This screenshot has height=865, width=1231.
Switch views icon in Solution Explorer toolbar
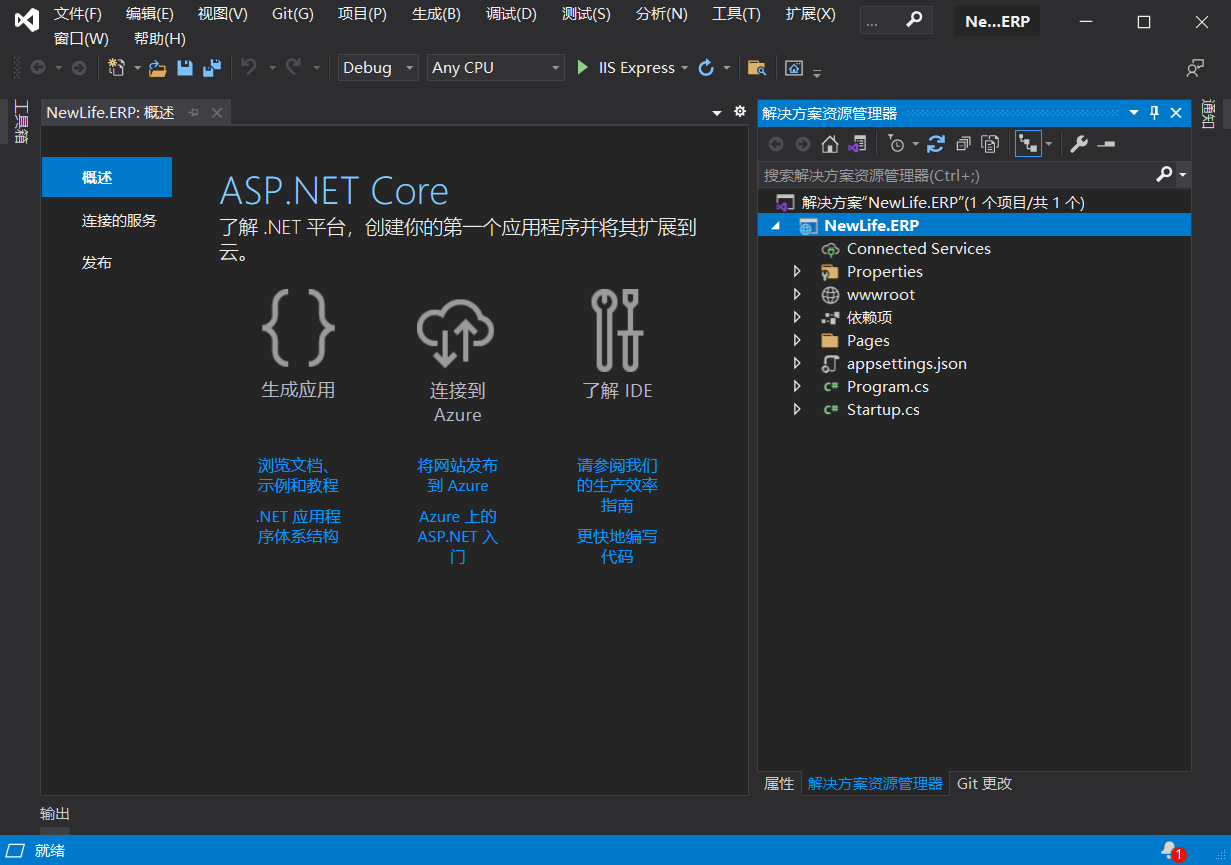point(857,144)
